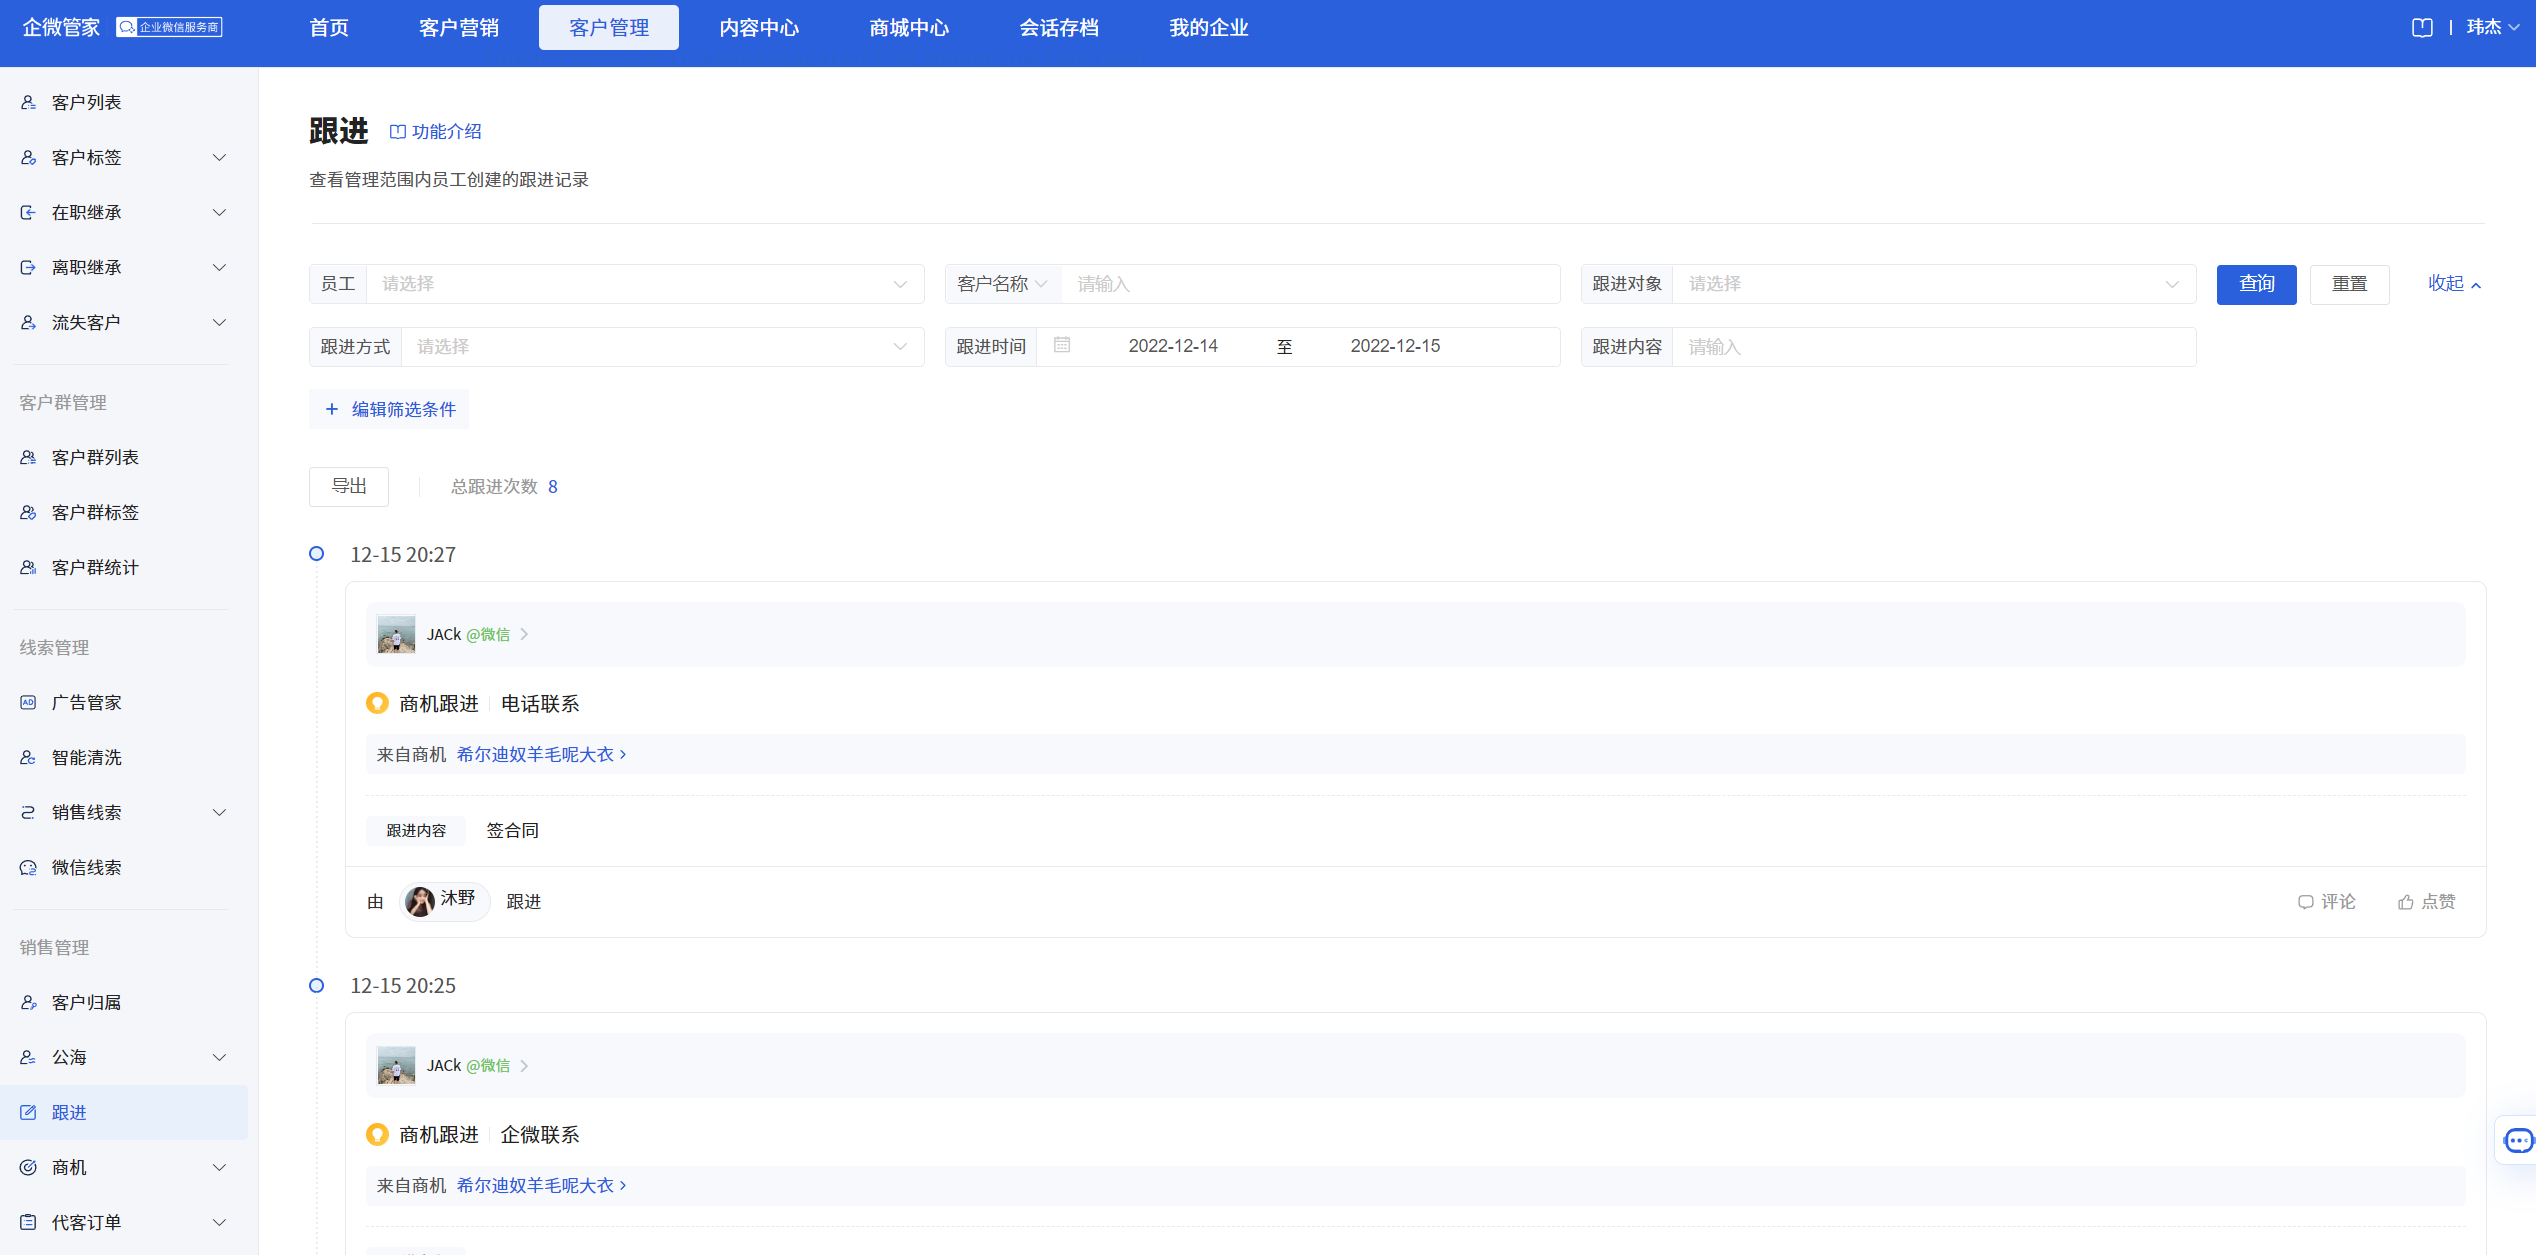
Task: Click the 跟进内容 text input field
Action: tap(1934, 347)
